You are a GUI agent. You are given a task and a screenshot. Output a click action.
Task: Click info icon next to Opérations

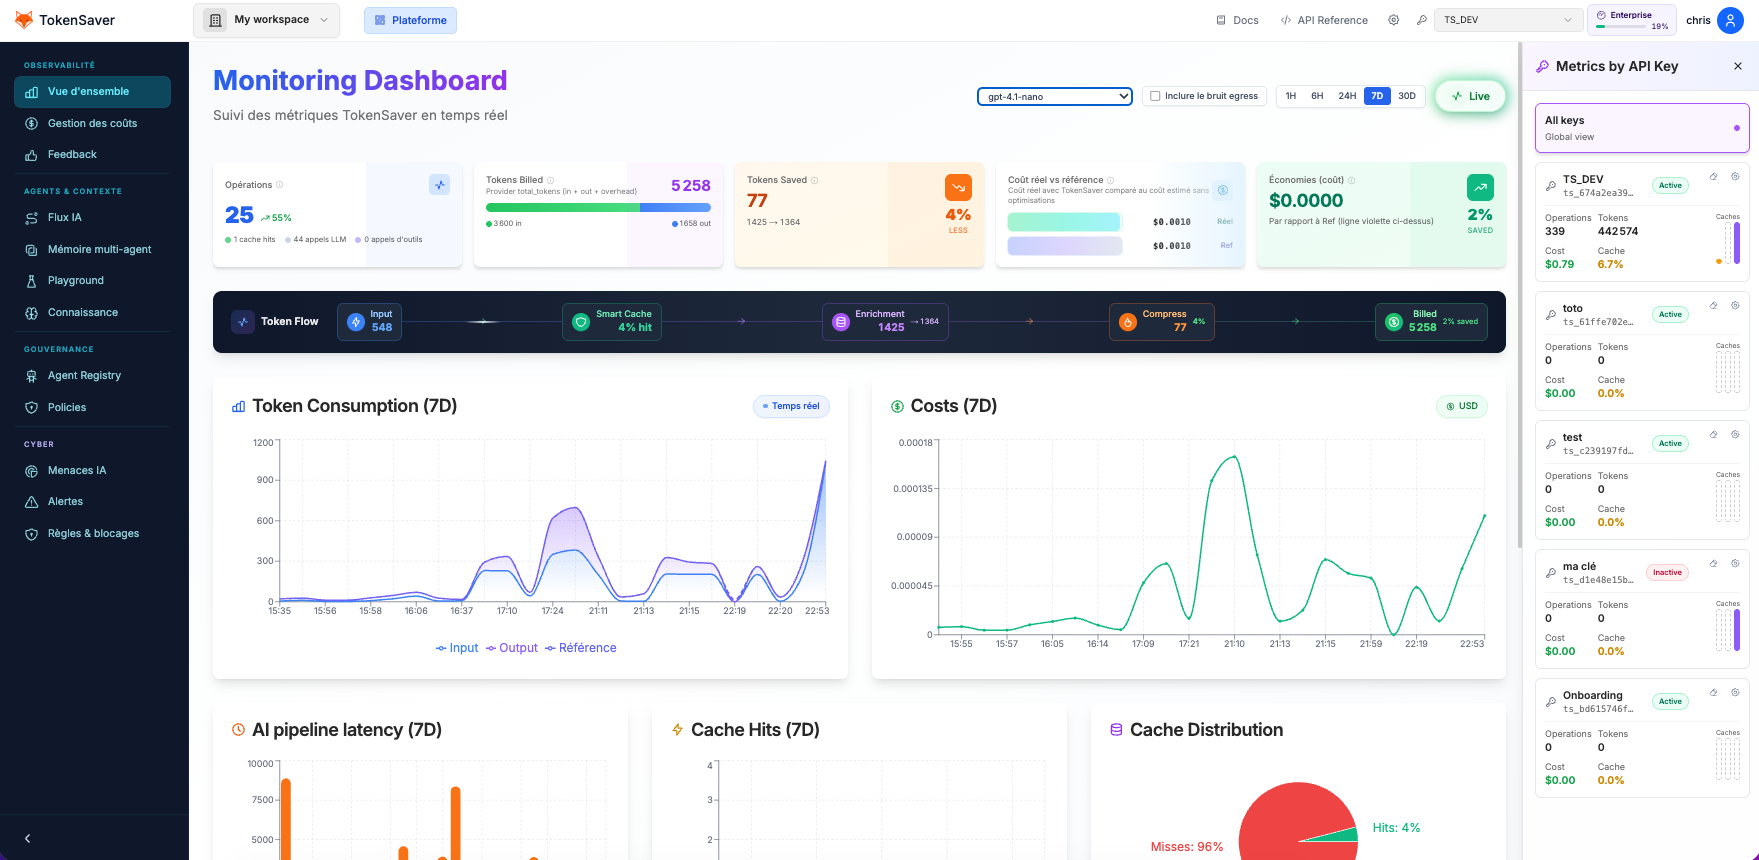[x=279, y=184]
